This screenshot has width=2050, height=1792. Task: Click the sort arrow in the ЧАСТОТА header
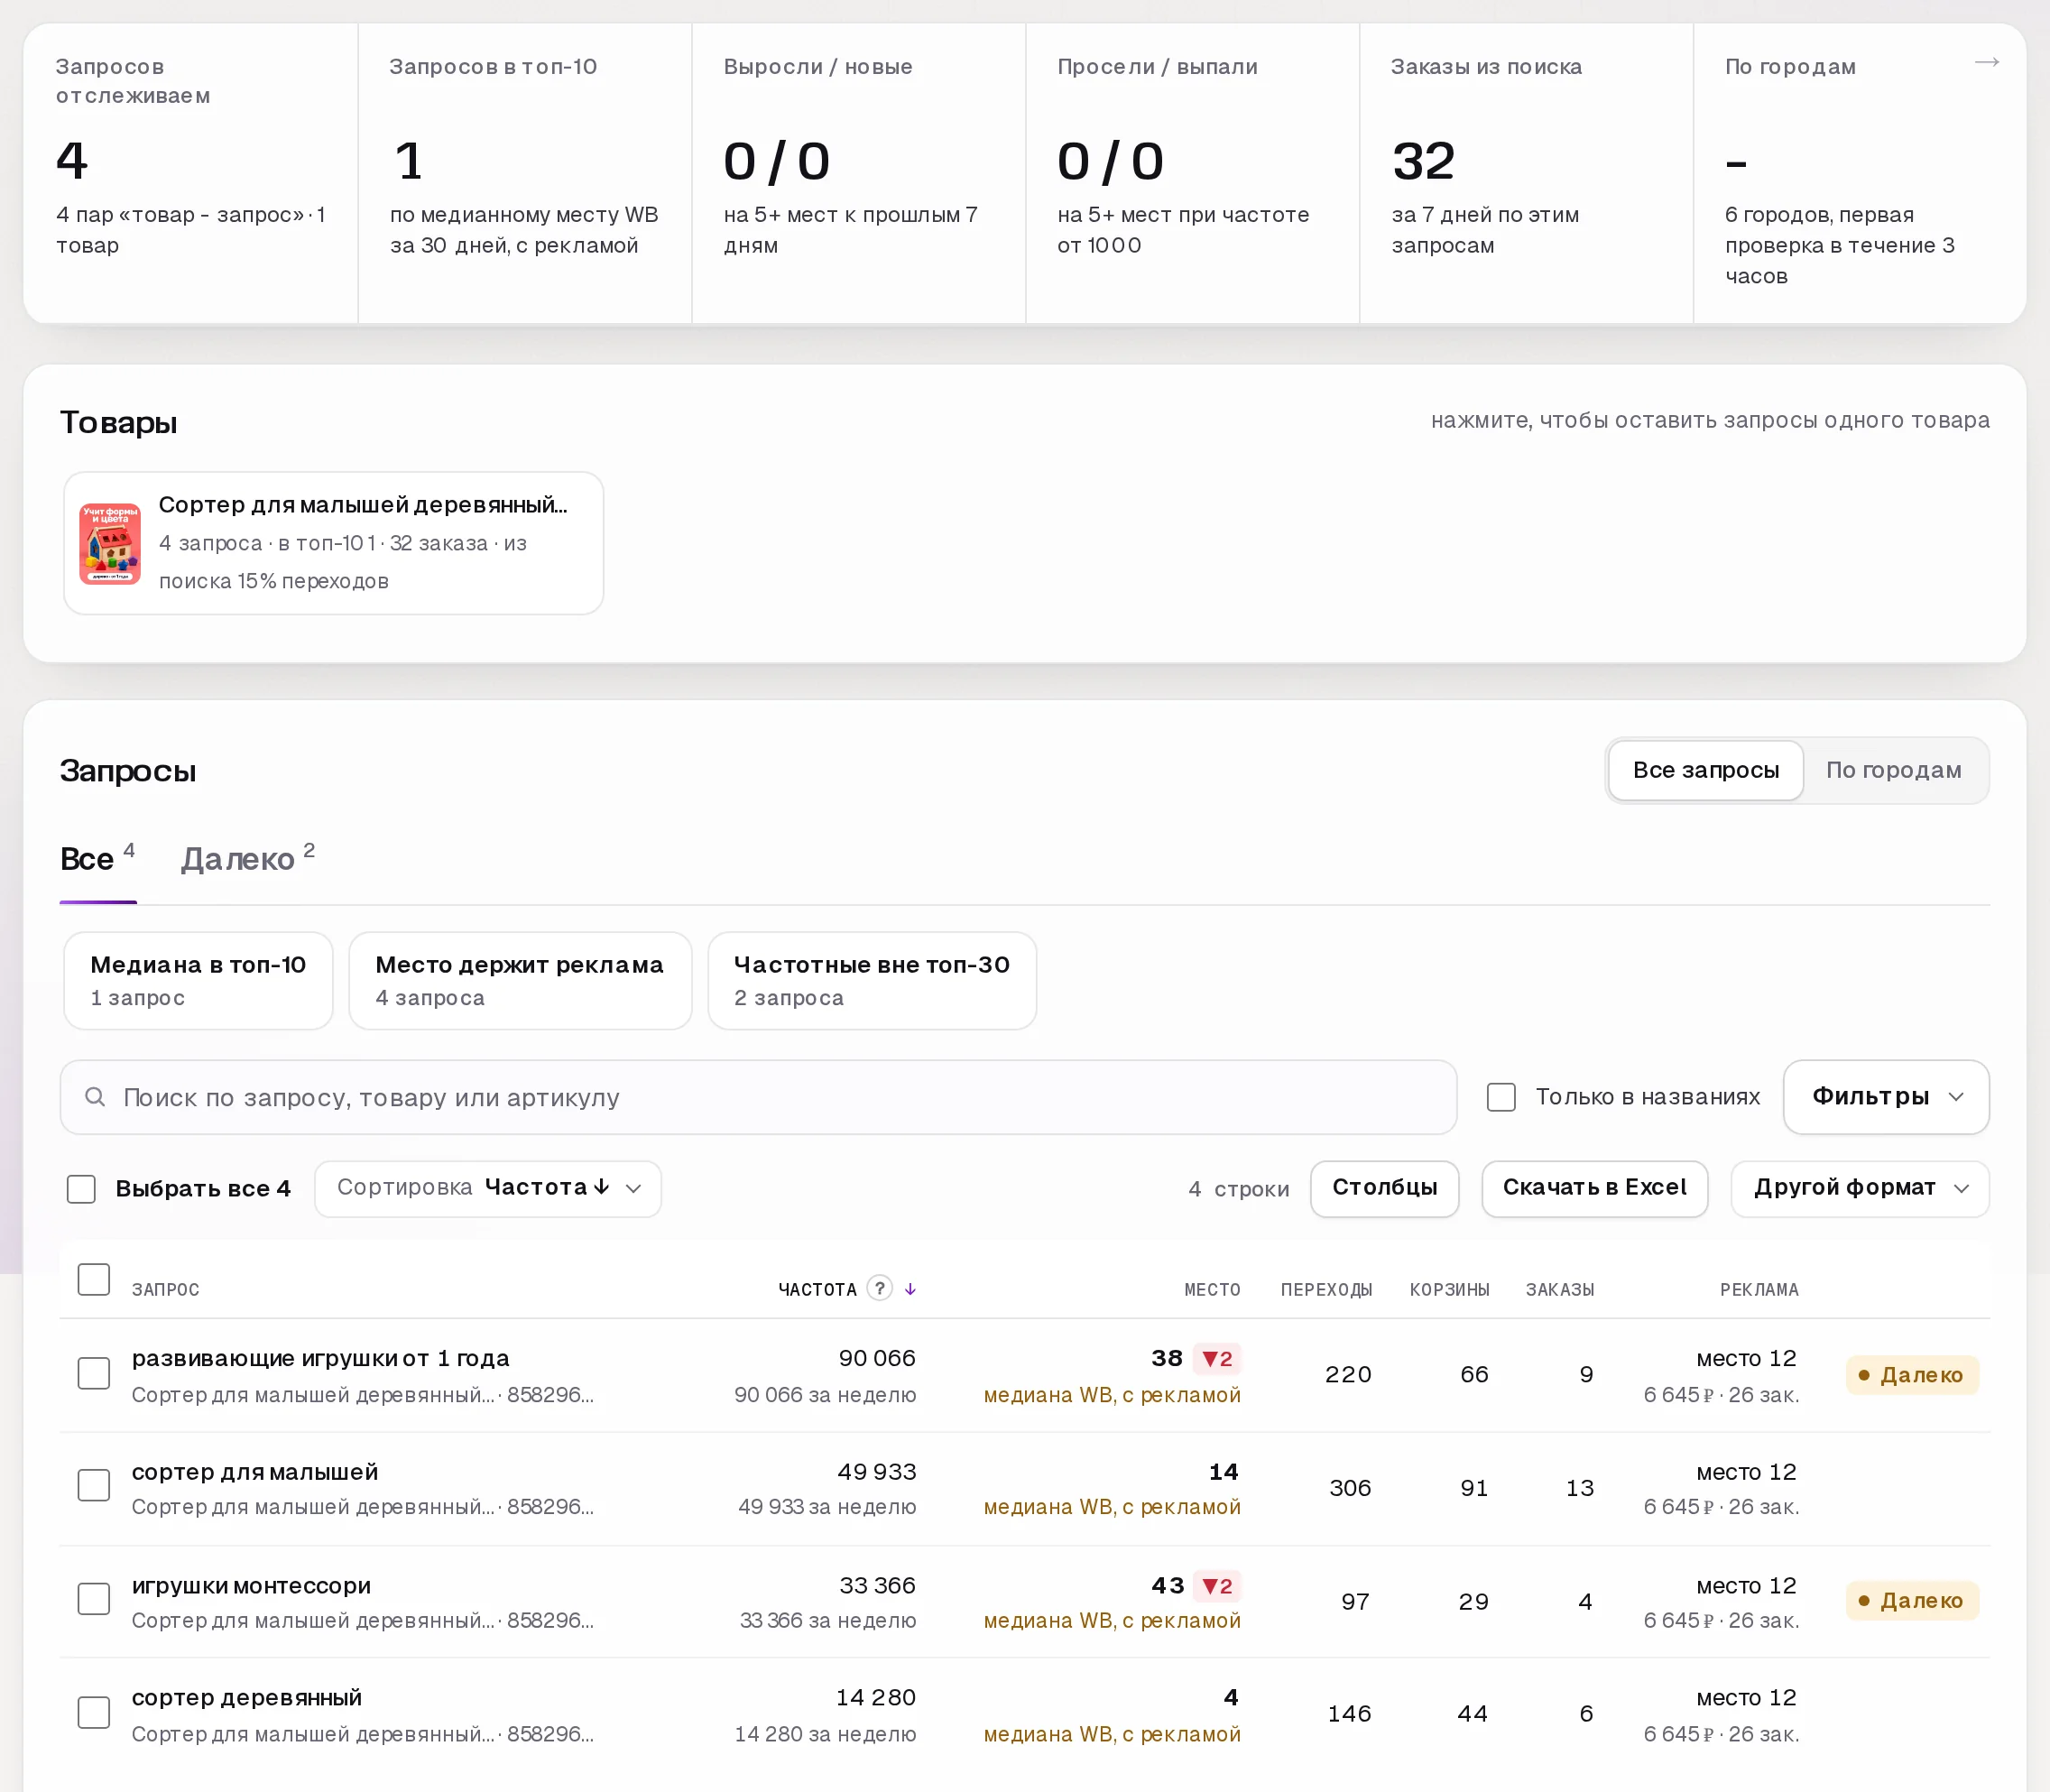(910, 1289)
